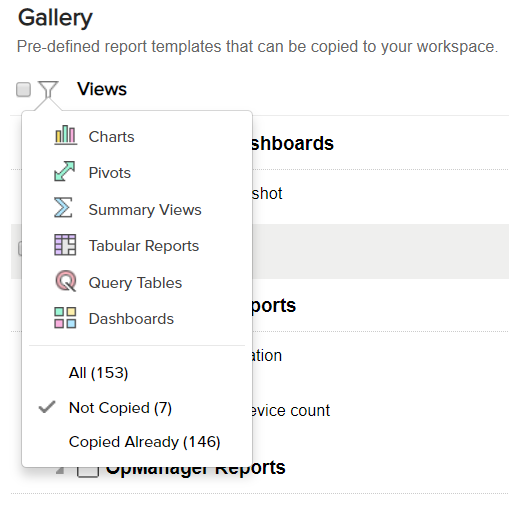The width and height of the screenshot is (509, 507).
Task: Open the funnel filter icon
Action: pyautogui.click(x=48, y=89)
